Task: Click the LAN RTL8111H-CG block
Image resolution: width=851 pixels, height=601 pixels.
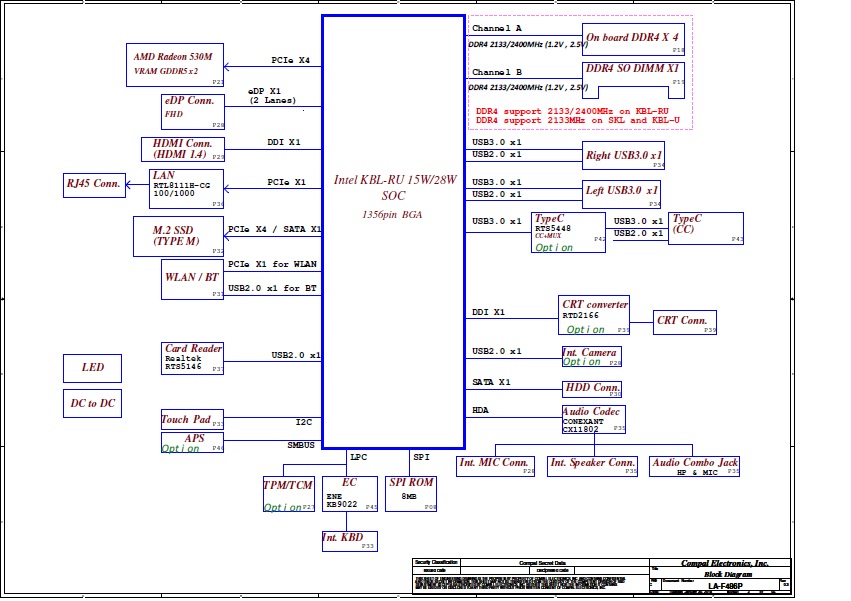Action: (x=186, y=188)
